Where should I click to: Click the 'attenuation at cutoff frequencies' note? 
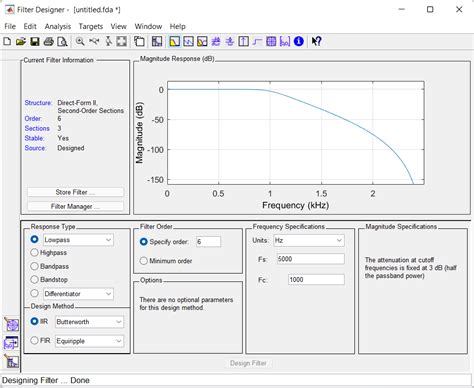tap(411, 268)
